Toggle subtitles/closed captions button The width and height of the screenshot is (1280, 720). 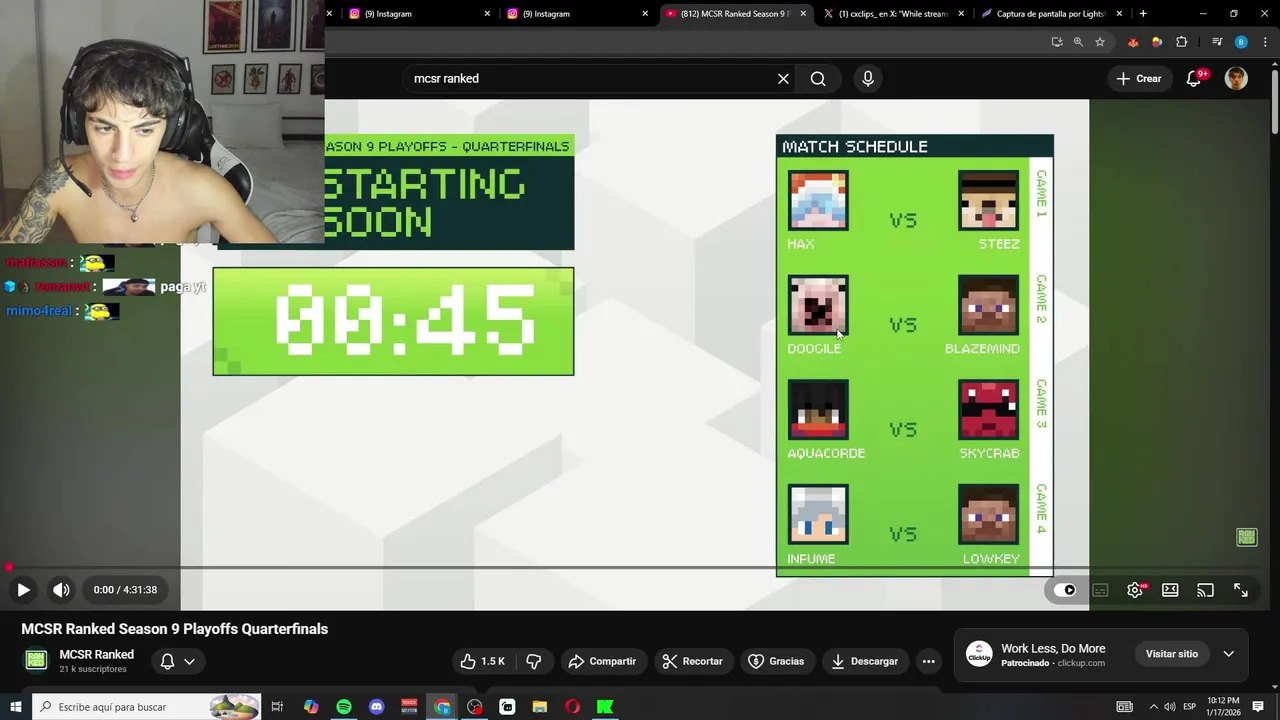coord(1100,590)
